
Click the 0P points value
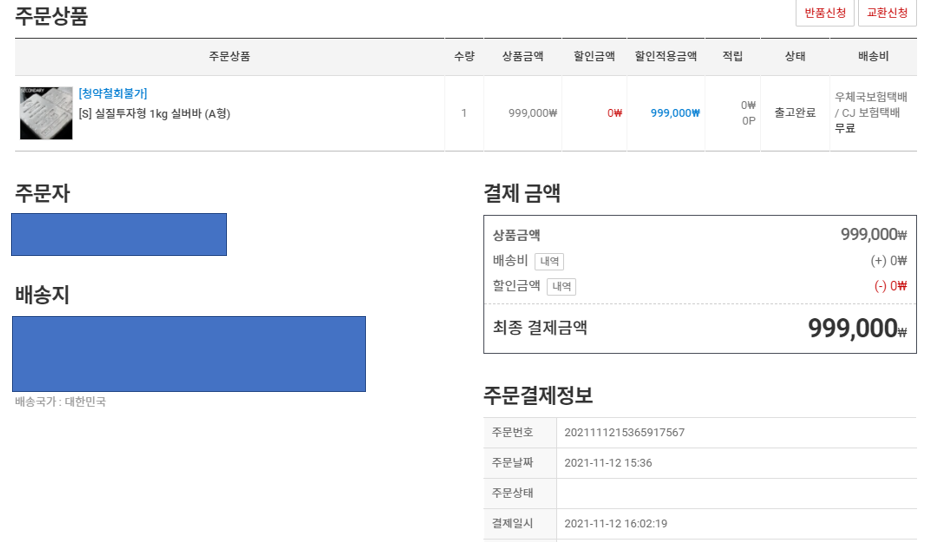pos(749,121)
